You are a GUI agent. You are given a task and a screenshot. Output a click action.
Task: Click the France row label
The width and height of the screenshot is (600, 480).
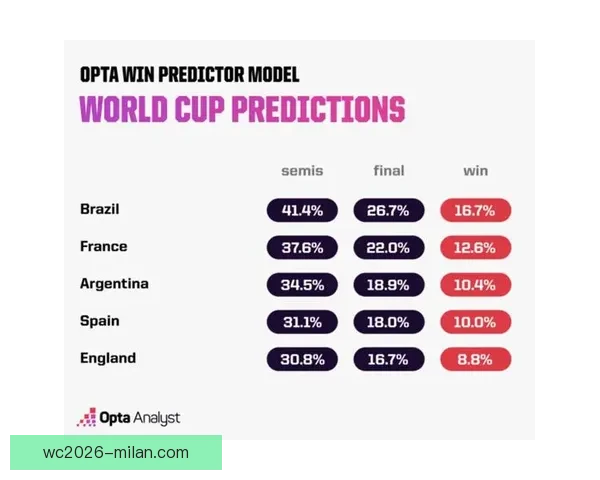104,246
